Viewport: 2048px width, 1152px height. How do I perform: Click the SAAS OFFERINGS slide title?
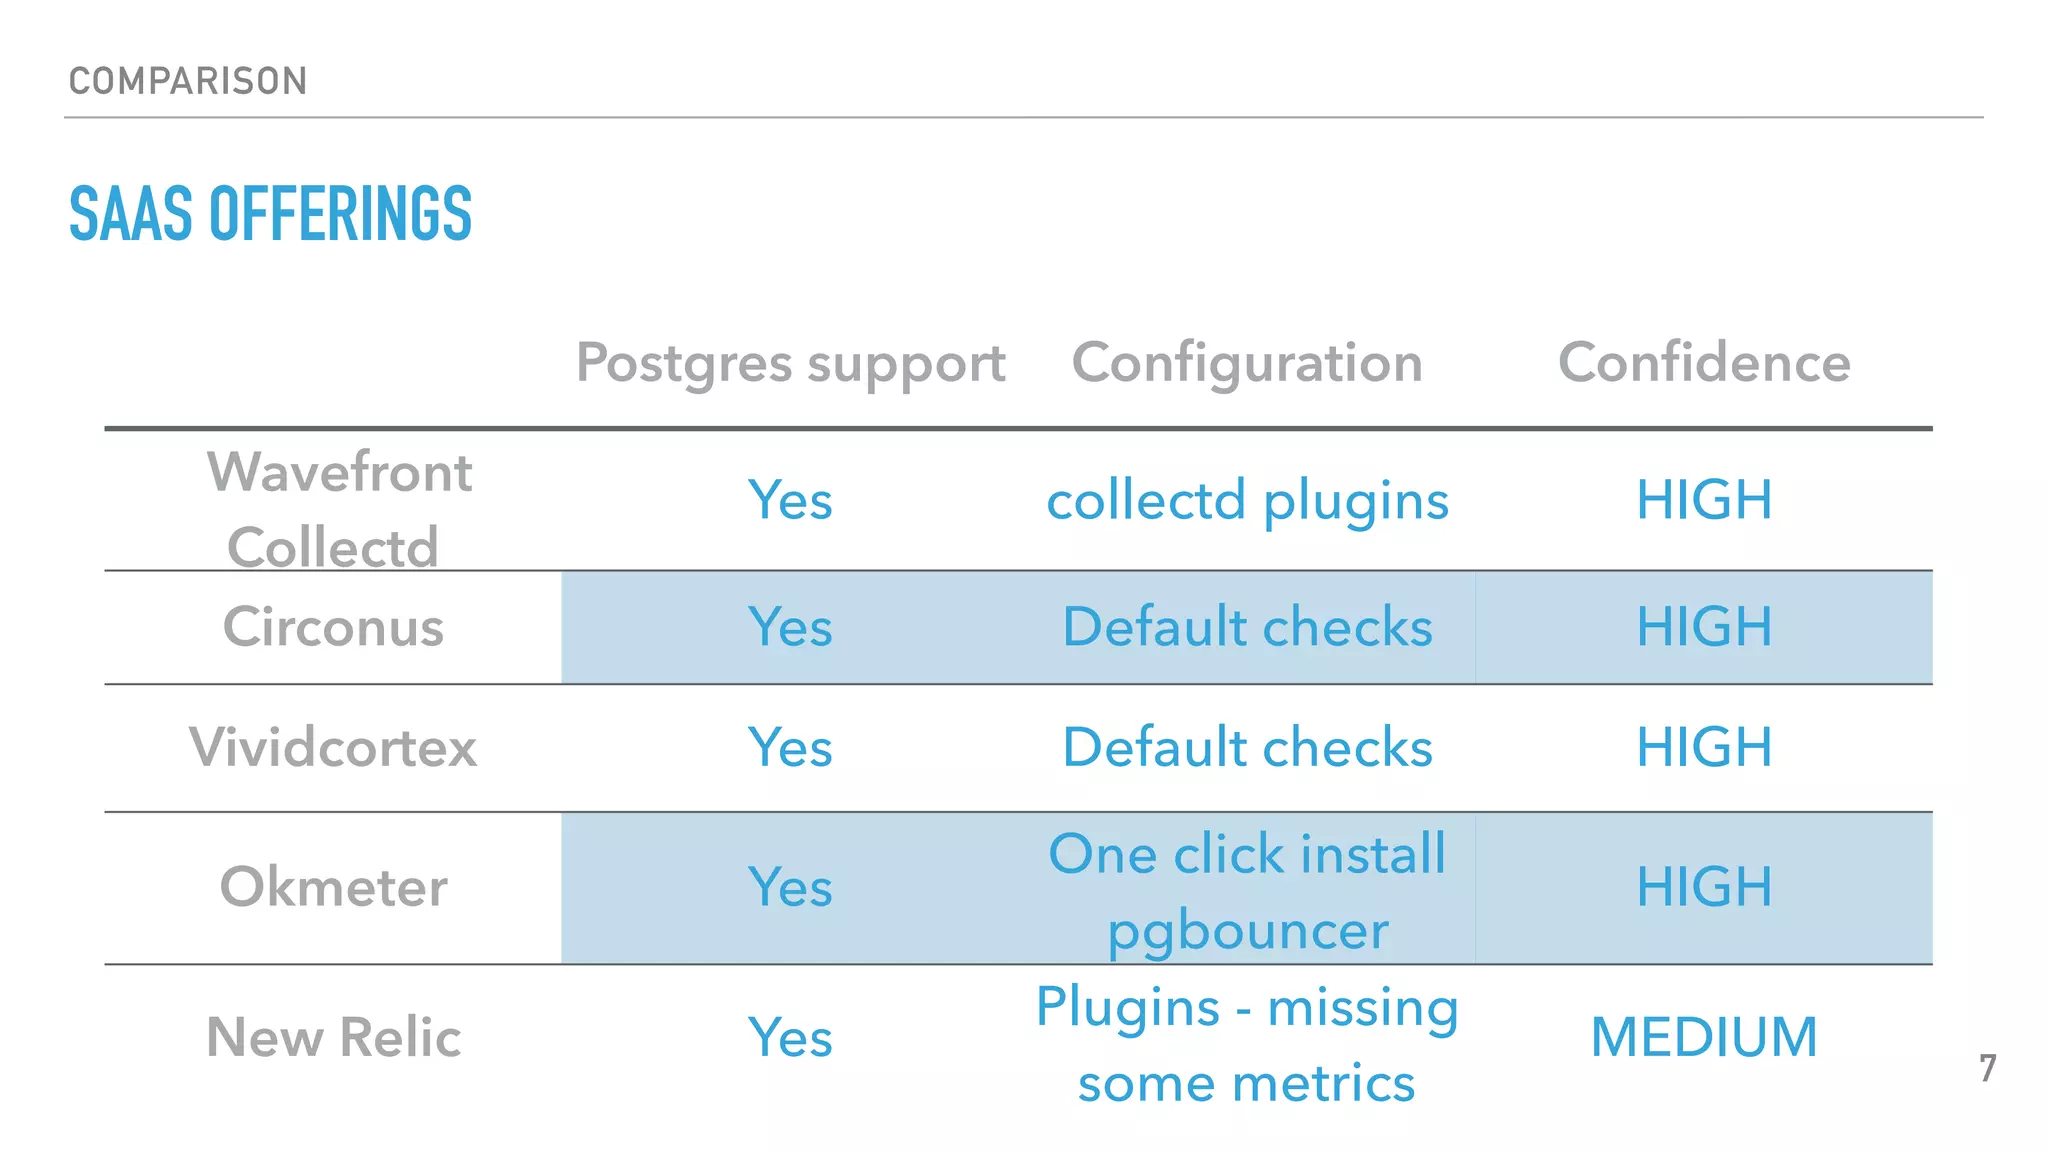pyautogui.click(x=270, y=214)
